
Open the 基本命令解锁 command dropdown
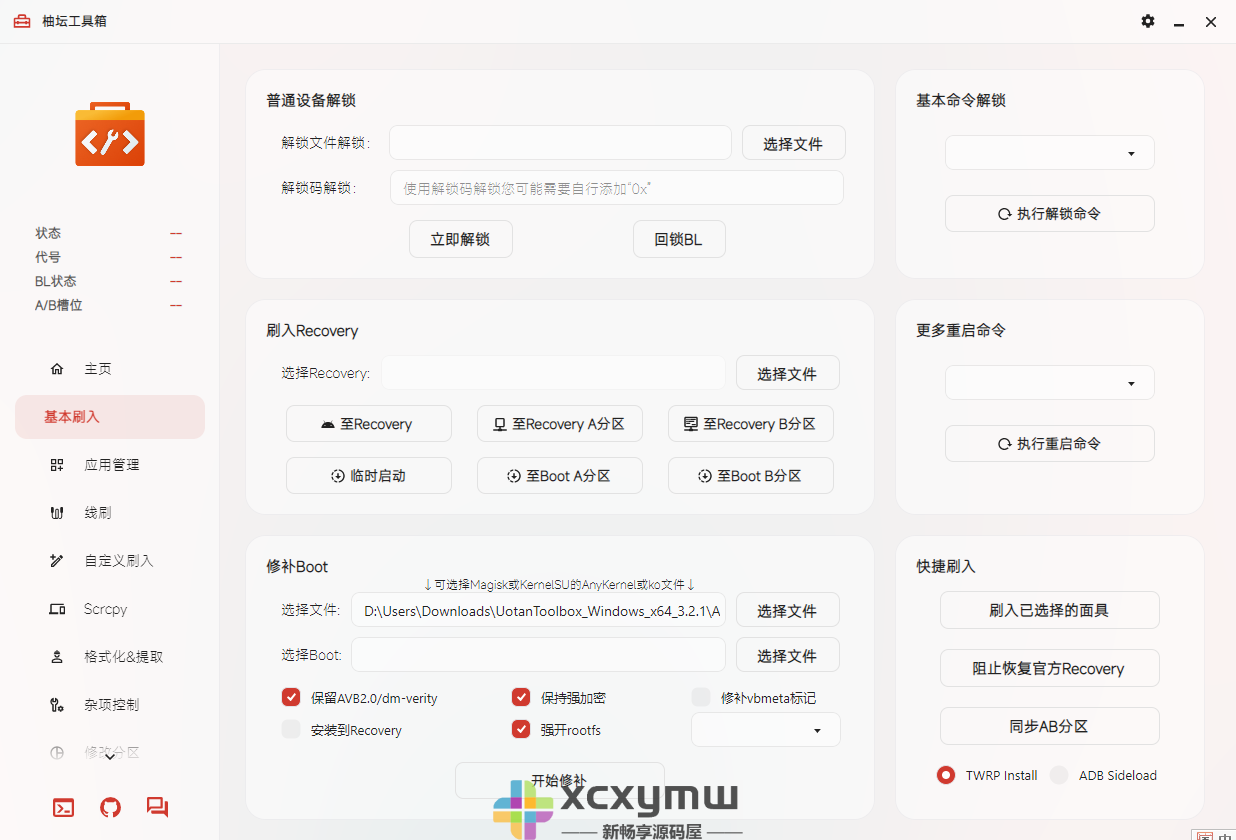click(1049, 152)
